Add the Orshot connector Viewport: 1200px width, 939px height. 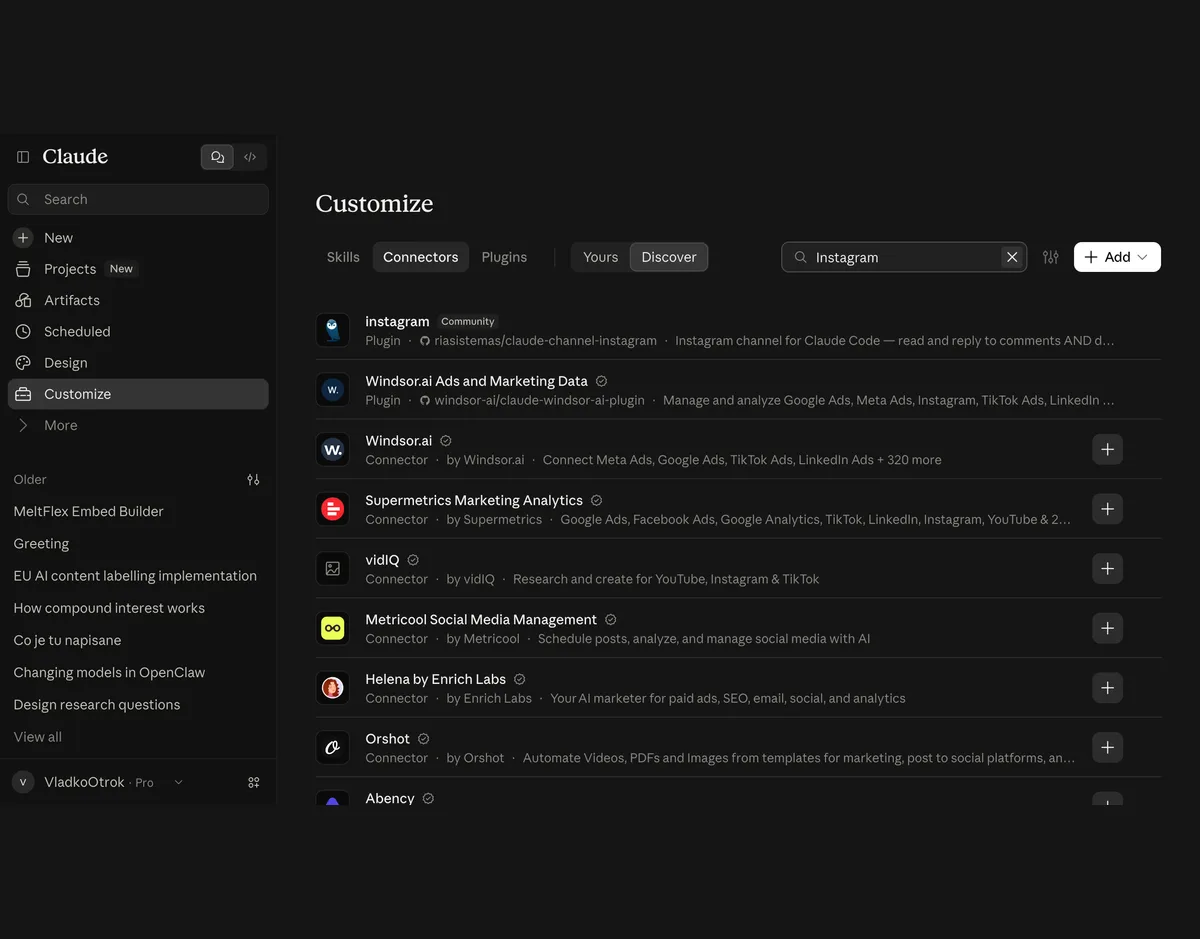[1107, 747]
